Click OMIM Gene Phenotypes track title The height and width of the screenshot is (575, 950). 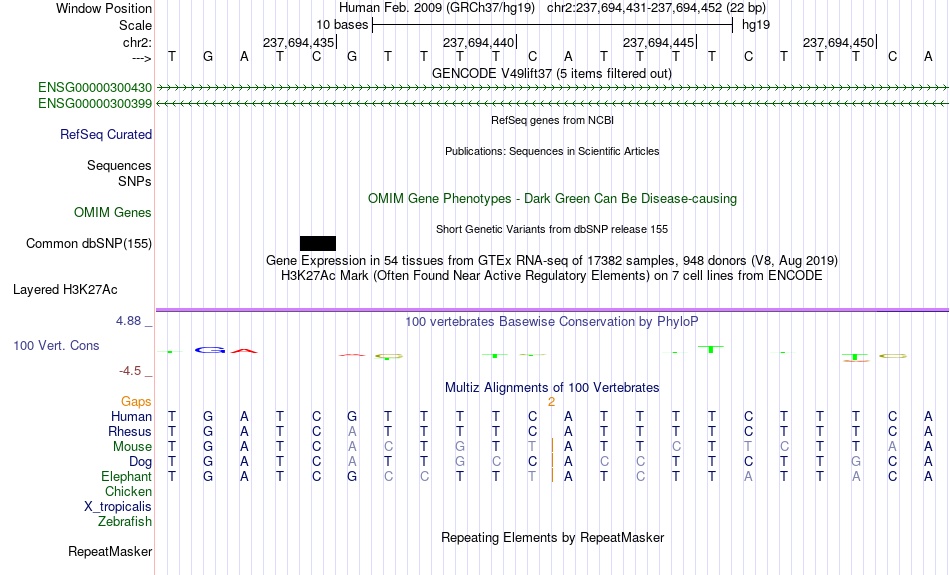click(x=552, y=198)
